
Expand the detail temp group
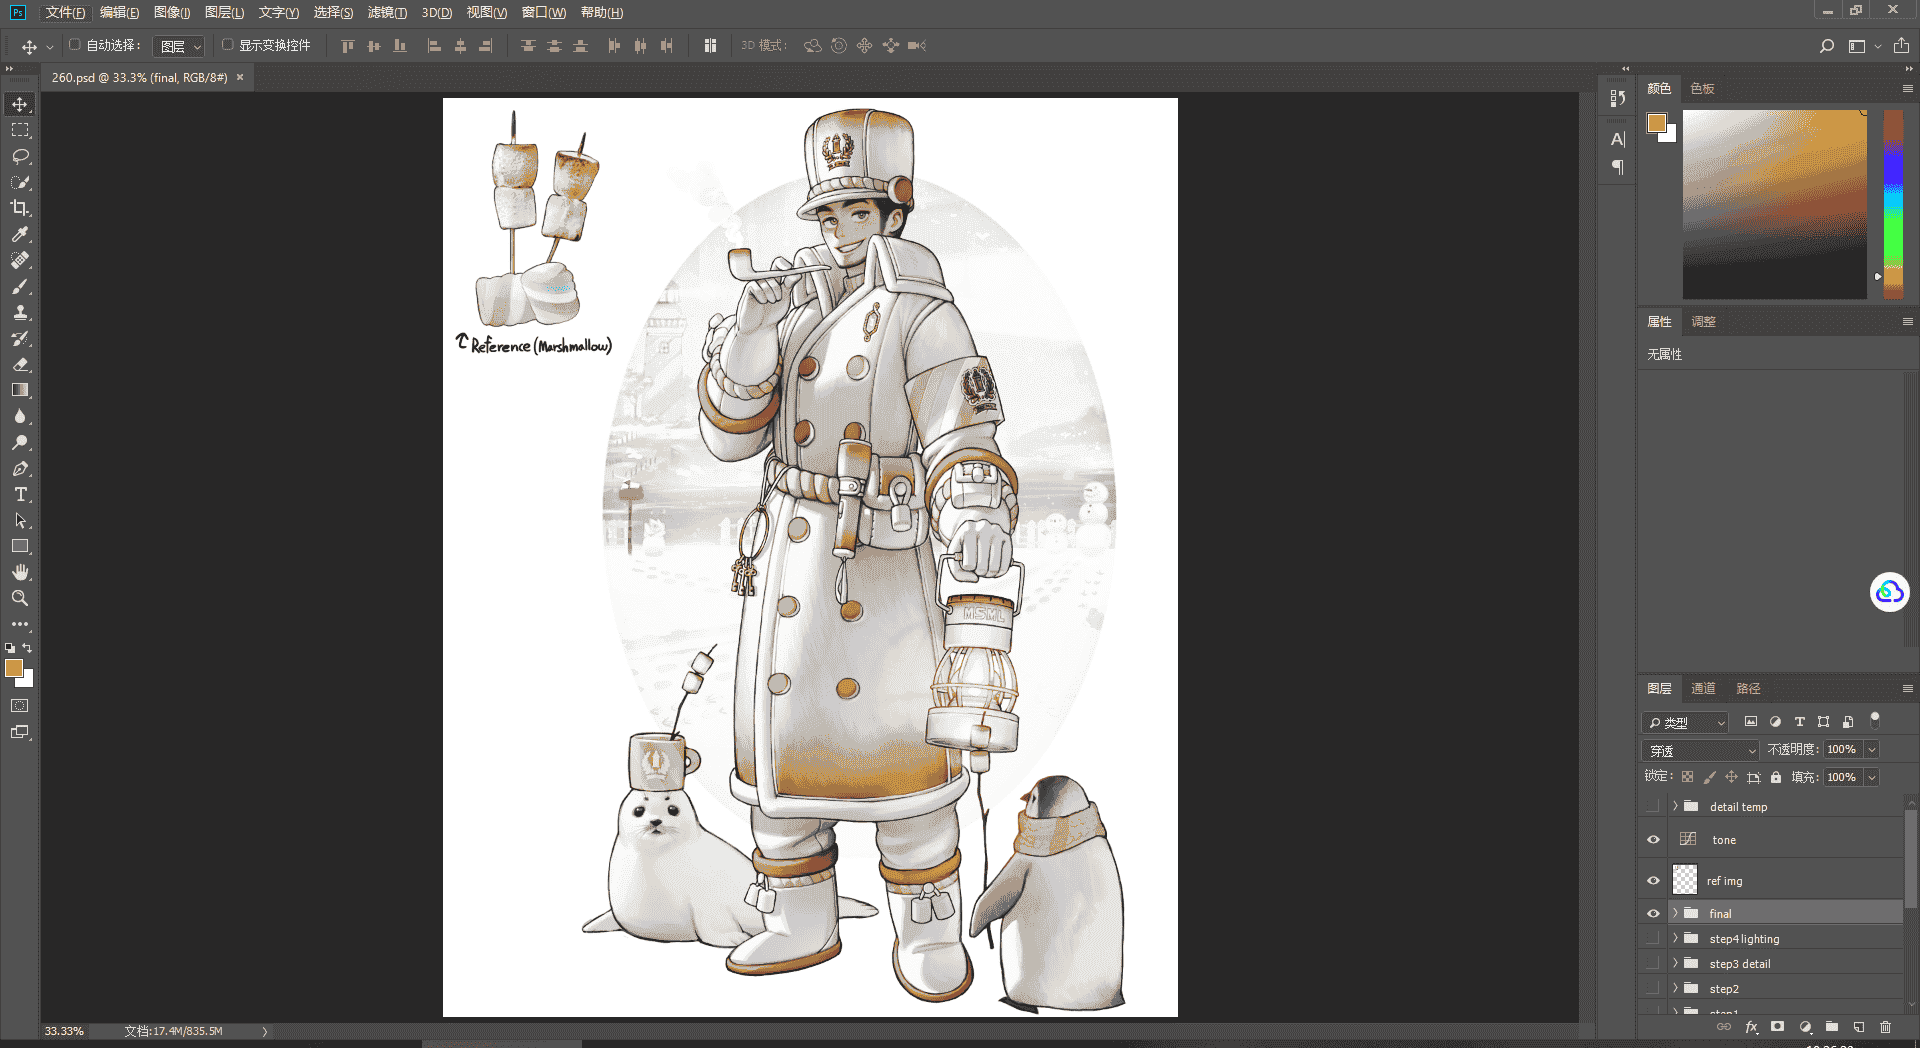1675,806
